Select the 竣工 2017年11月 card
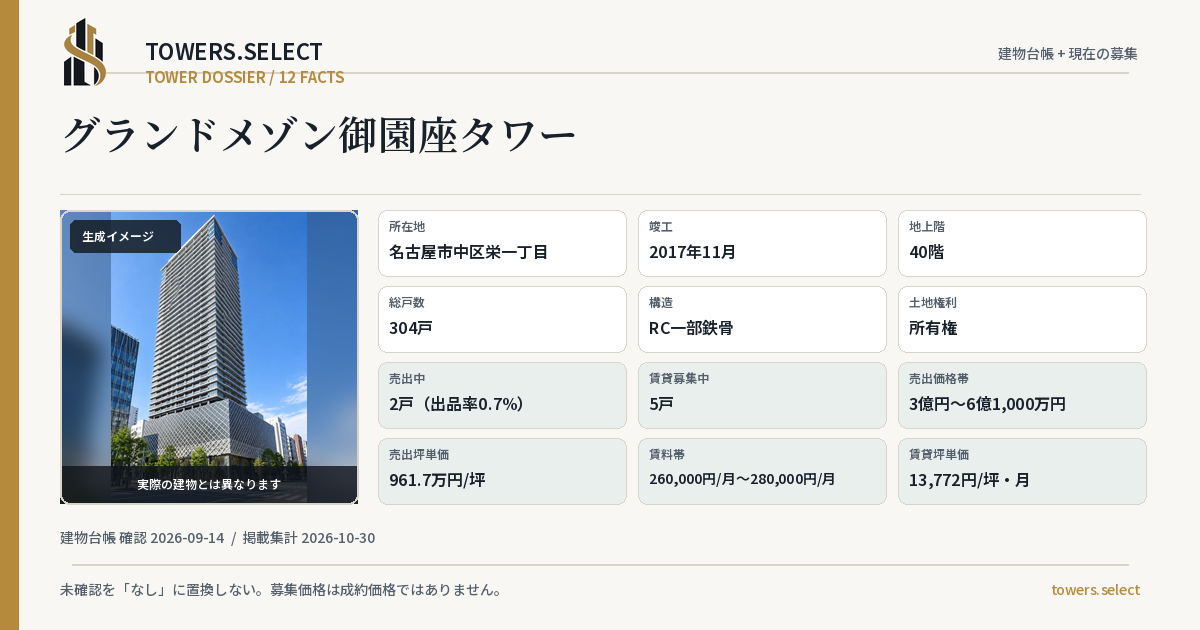 coord(762,243)
